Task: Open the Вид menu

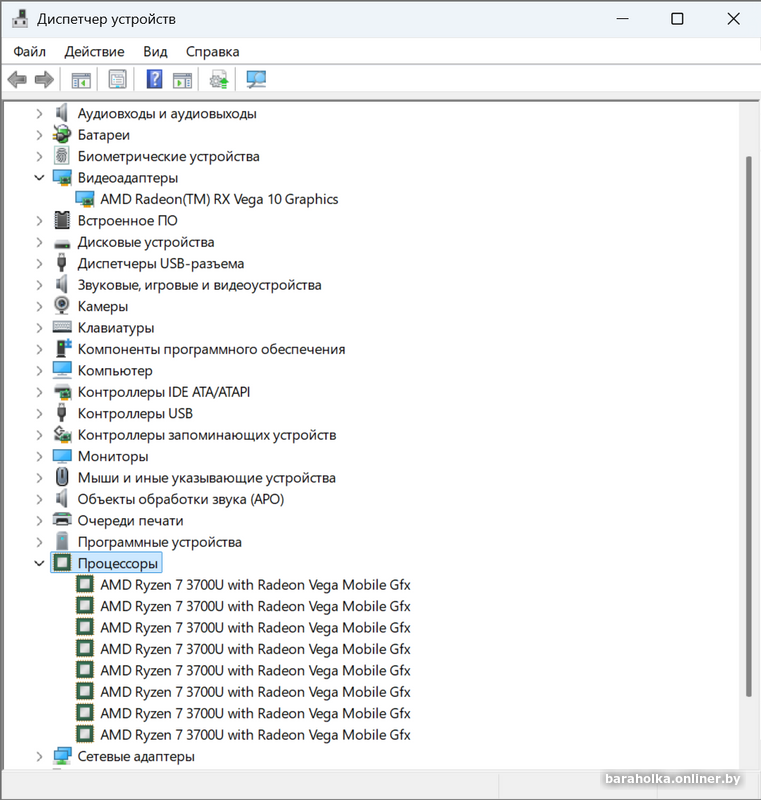Action: [155, 52]
